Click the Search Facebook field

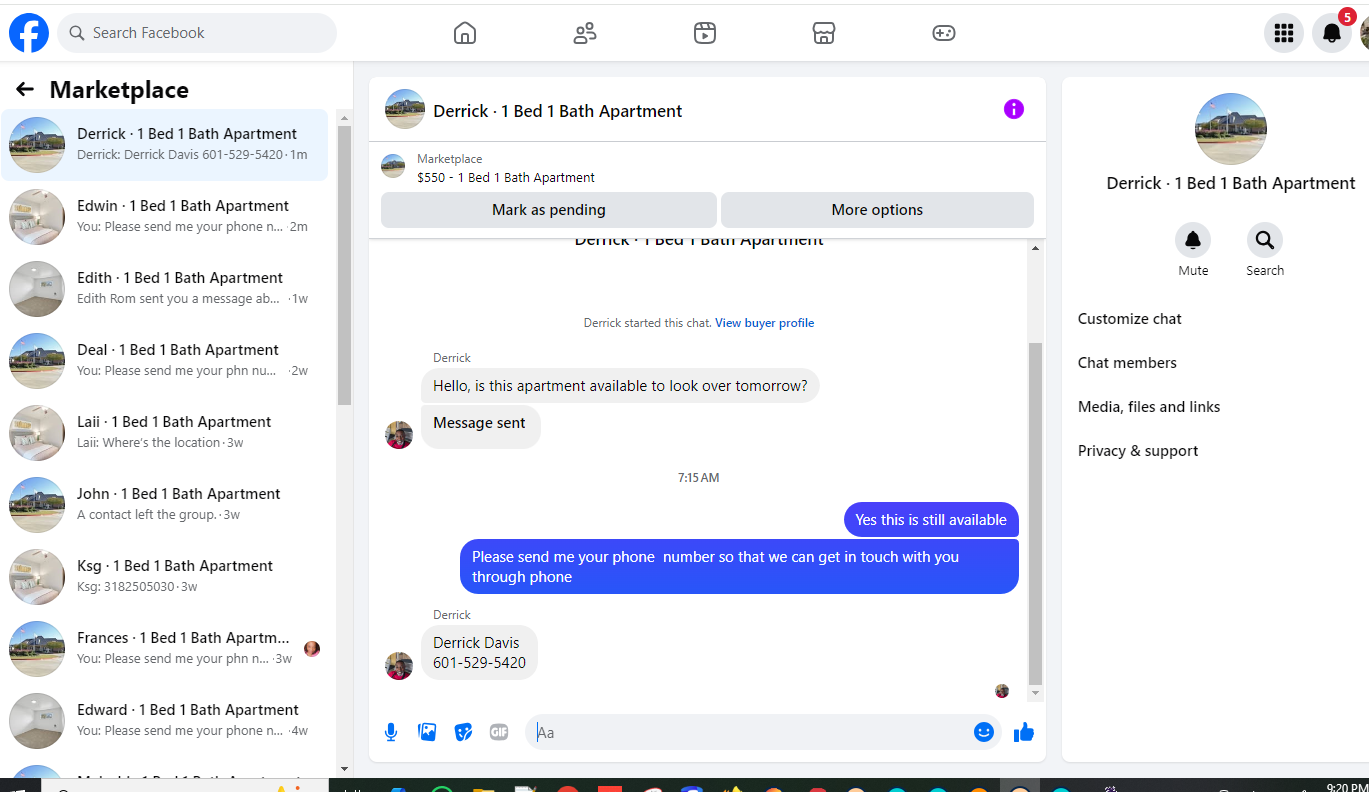click(197, 33)
